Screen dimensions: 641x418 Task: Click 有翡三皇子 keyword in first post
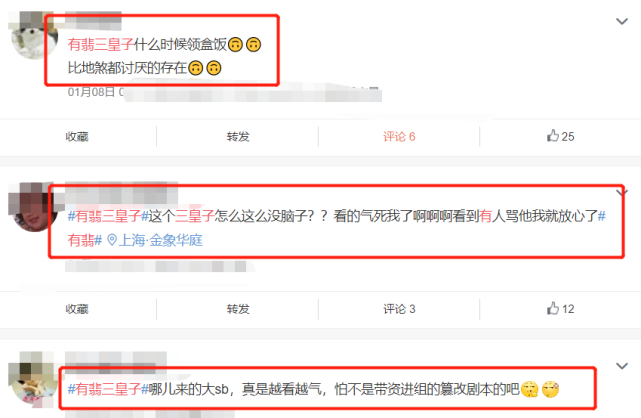101,44
